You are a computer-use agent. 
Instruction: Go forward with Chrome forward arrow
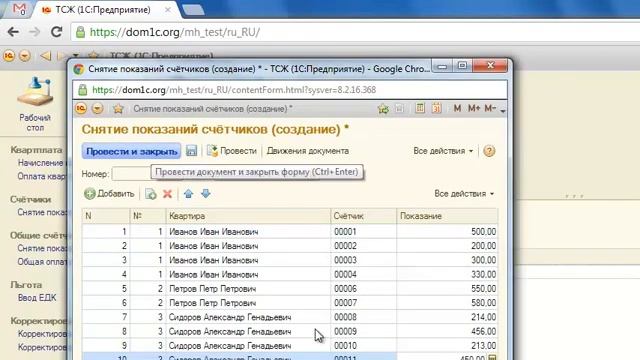(35, 32)
